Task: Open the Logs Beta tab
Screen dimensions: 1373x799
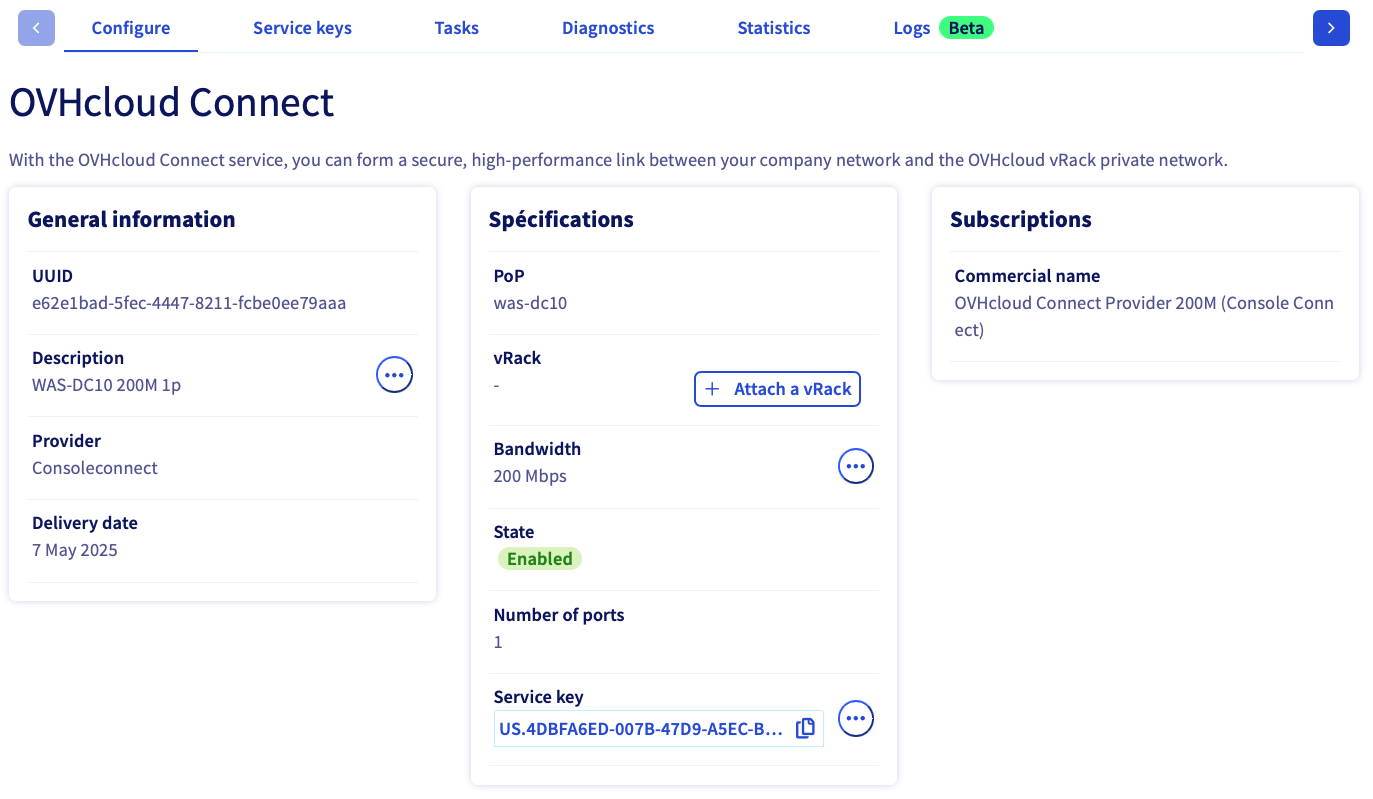Action: click(943, 28)
